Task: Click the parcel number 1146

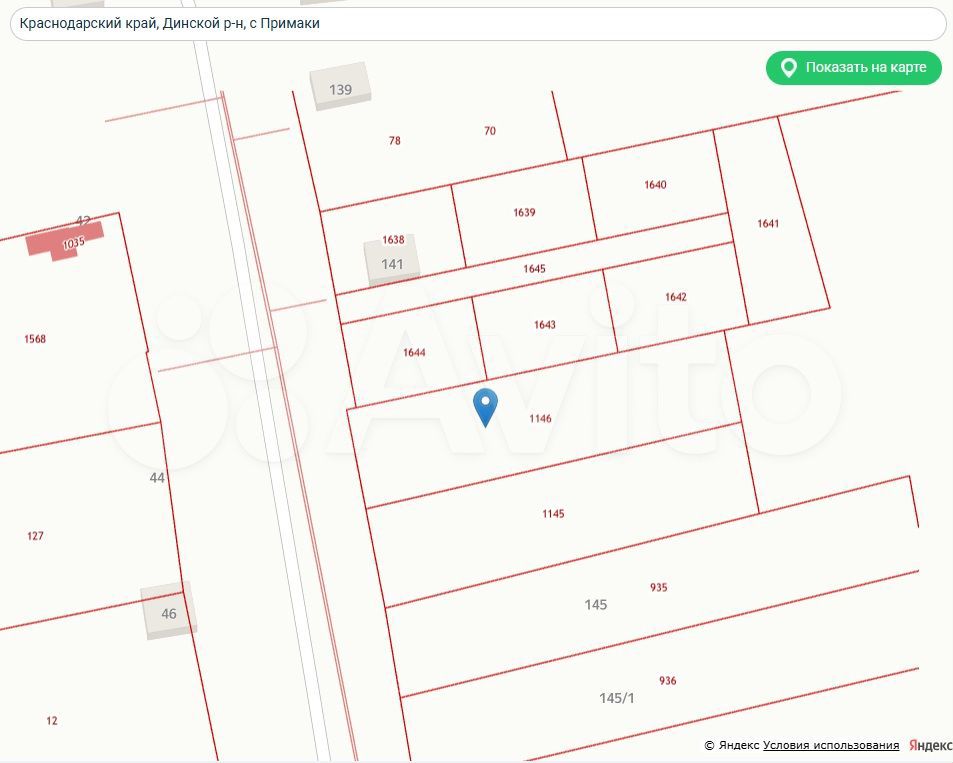Action: coord(540,419)
